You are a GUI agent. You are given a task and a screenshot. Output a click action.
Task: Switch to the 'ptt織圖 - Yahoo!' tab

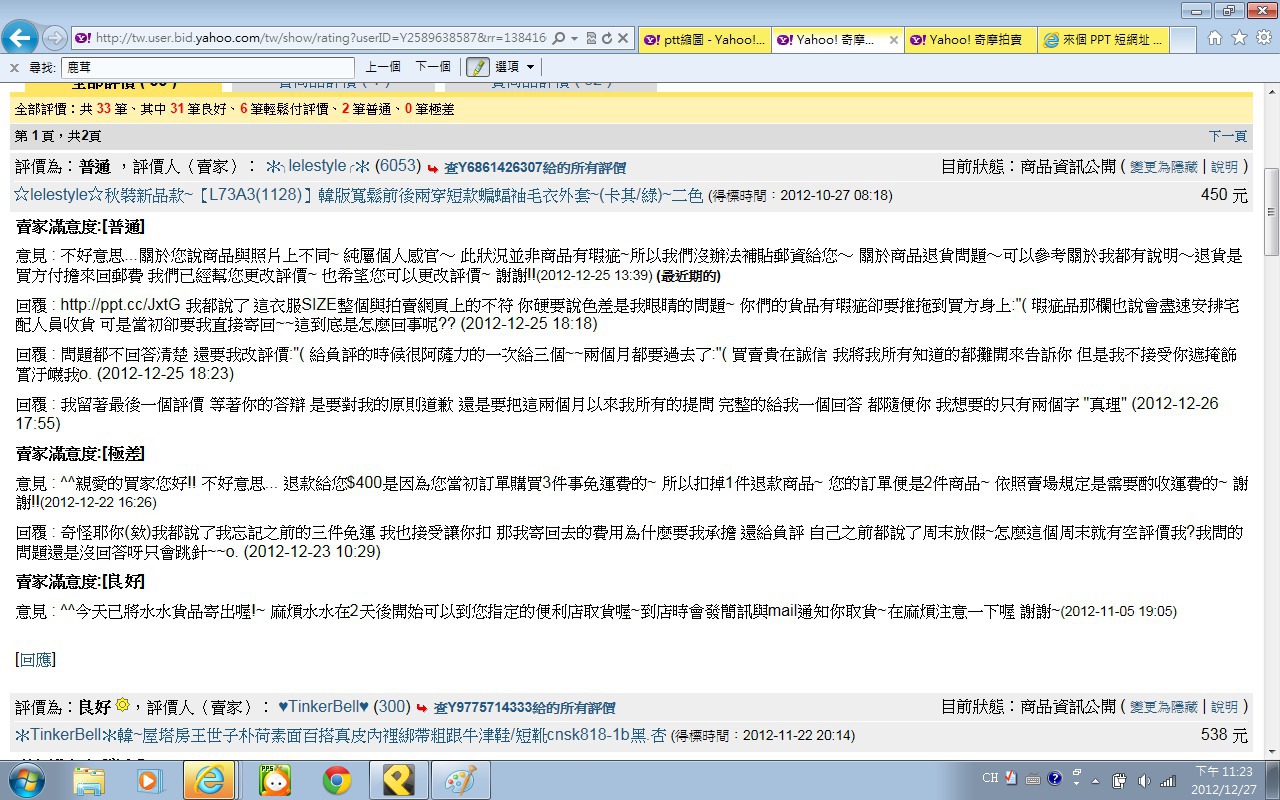[x=704, y=40]
